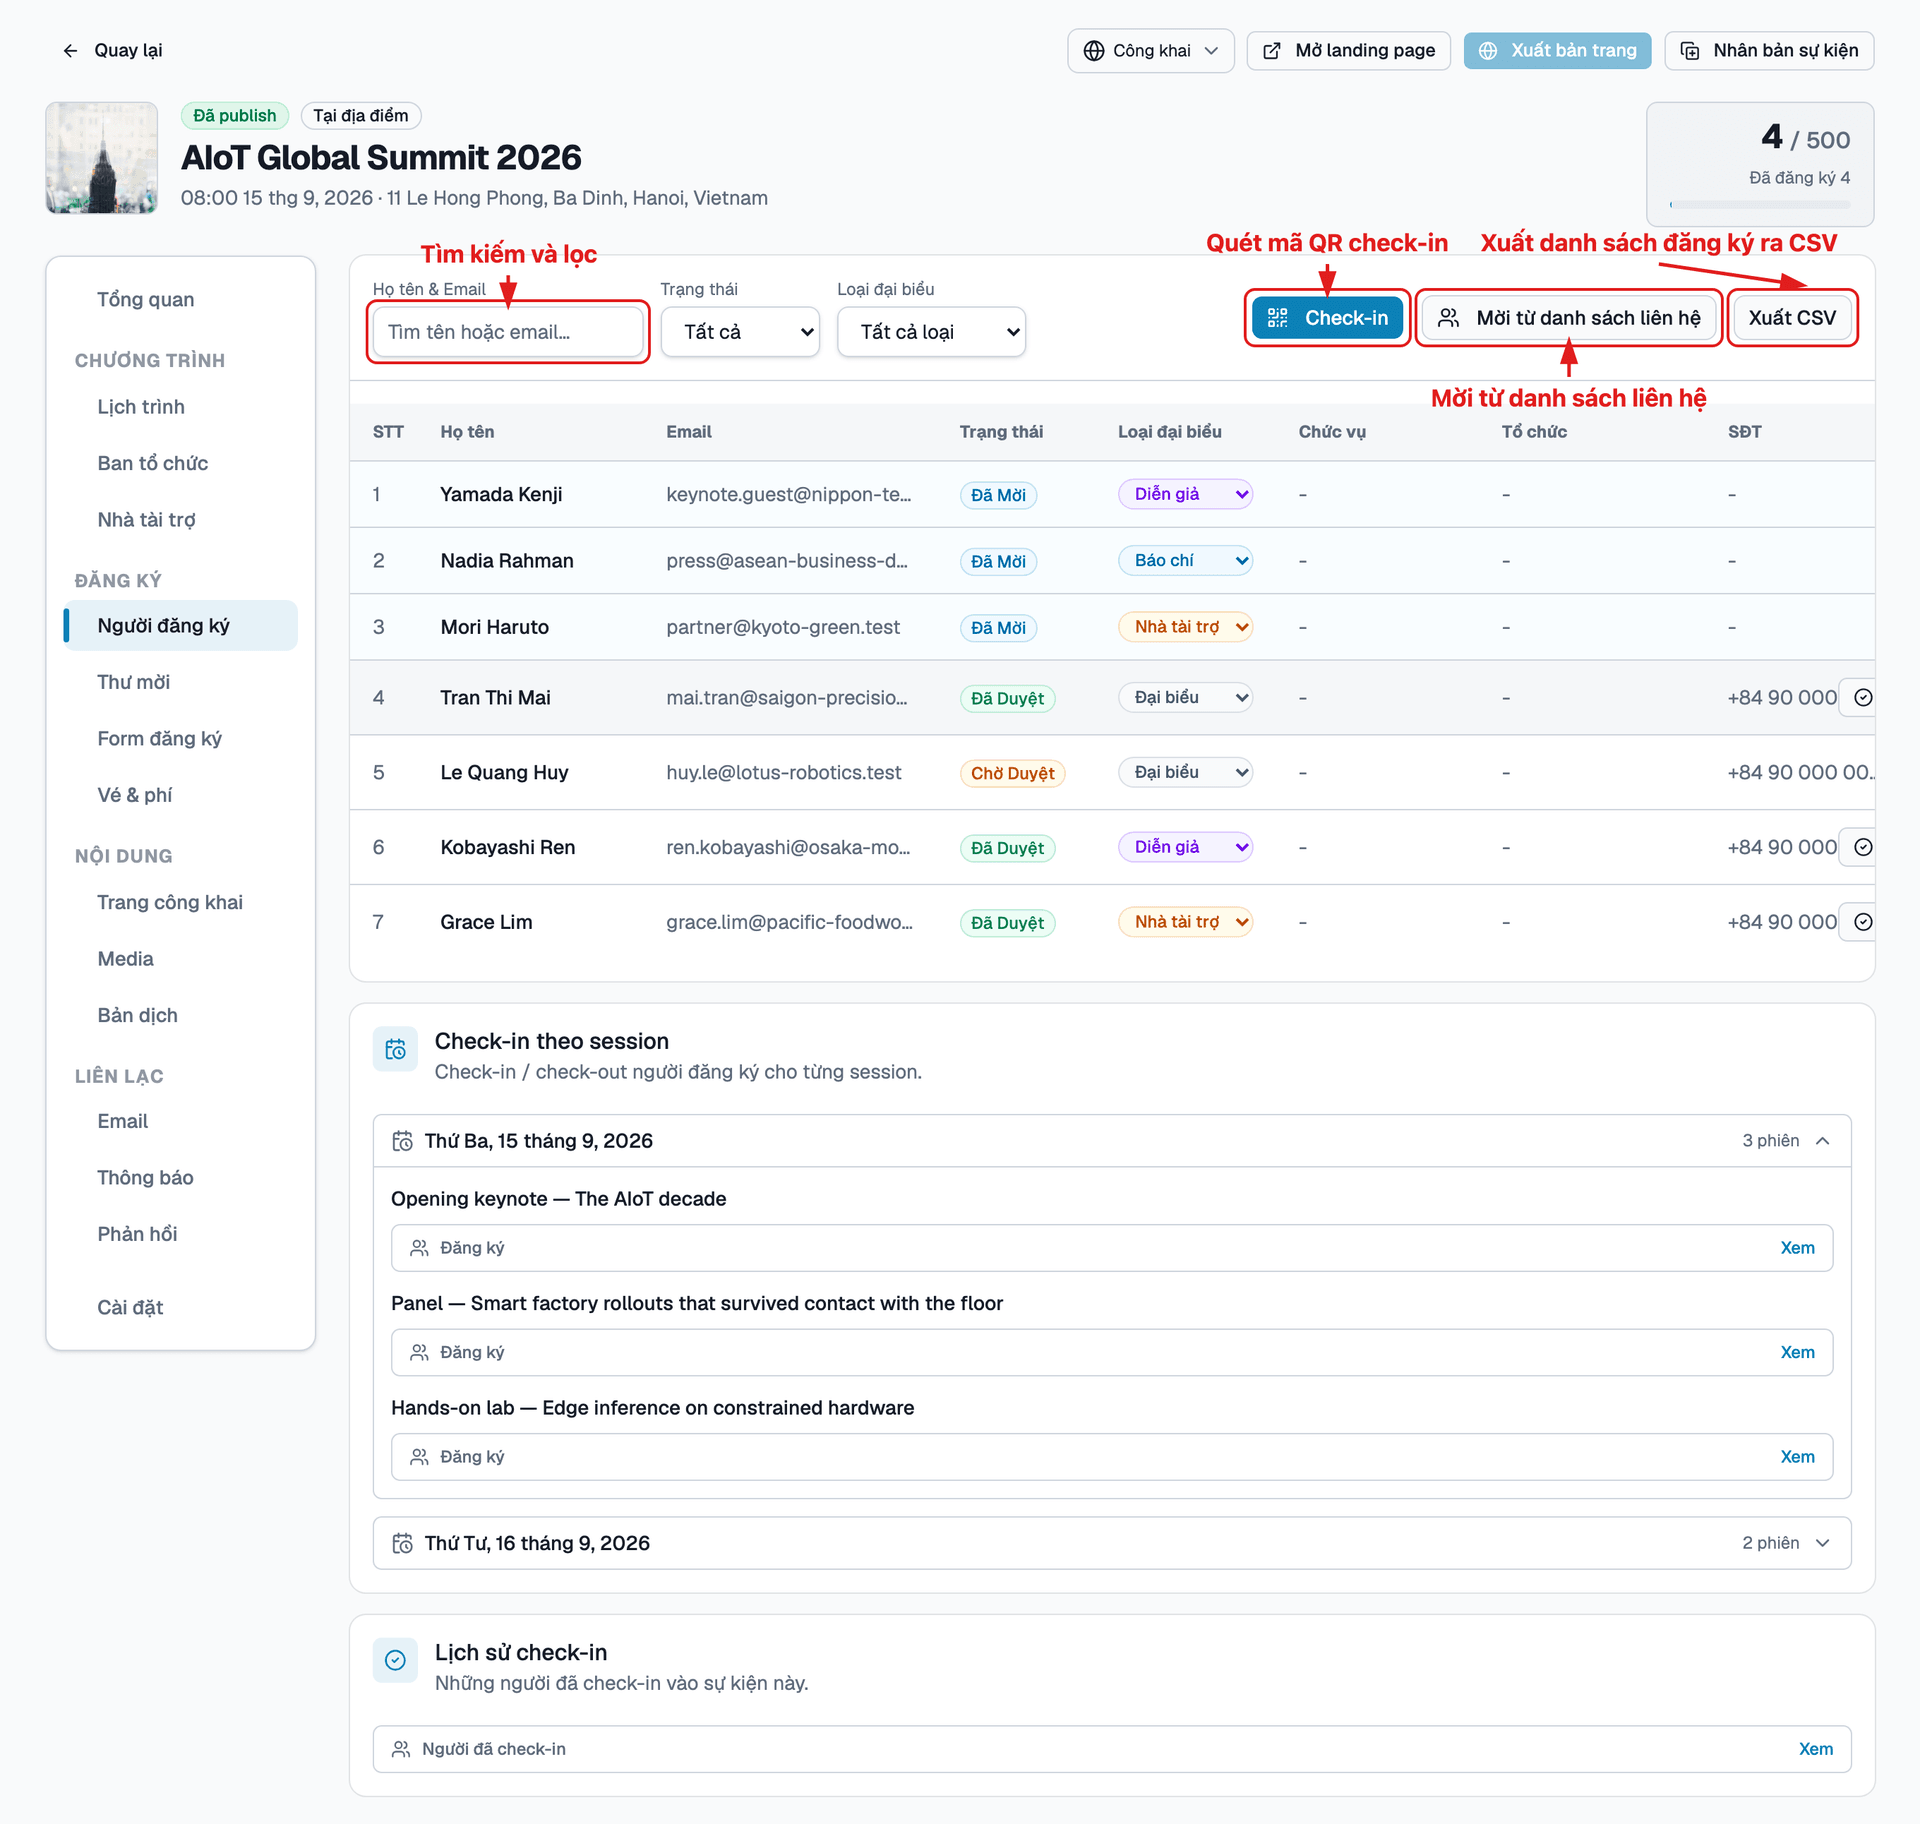Image resolution: width=1920 pixels, height=1824 pixels.
Task: Click Le Quang Huy's Đại biểu delegate type dropdown
Action: [1185, 772]
